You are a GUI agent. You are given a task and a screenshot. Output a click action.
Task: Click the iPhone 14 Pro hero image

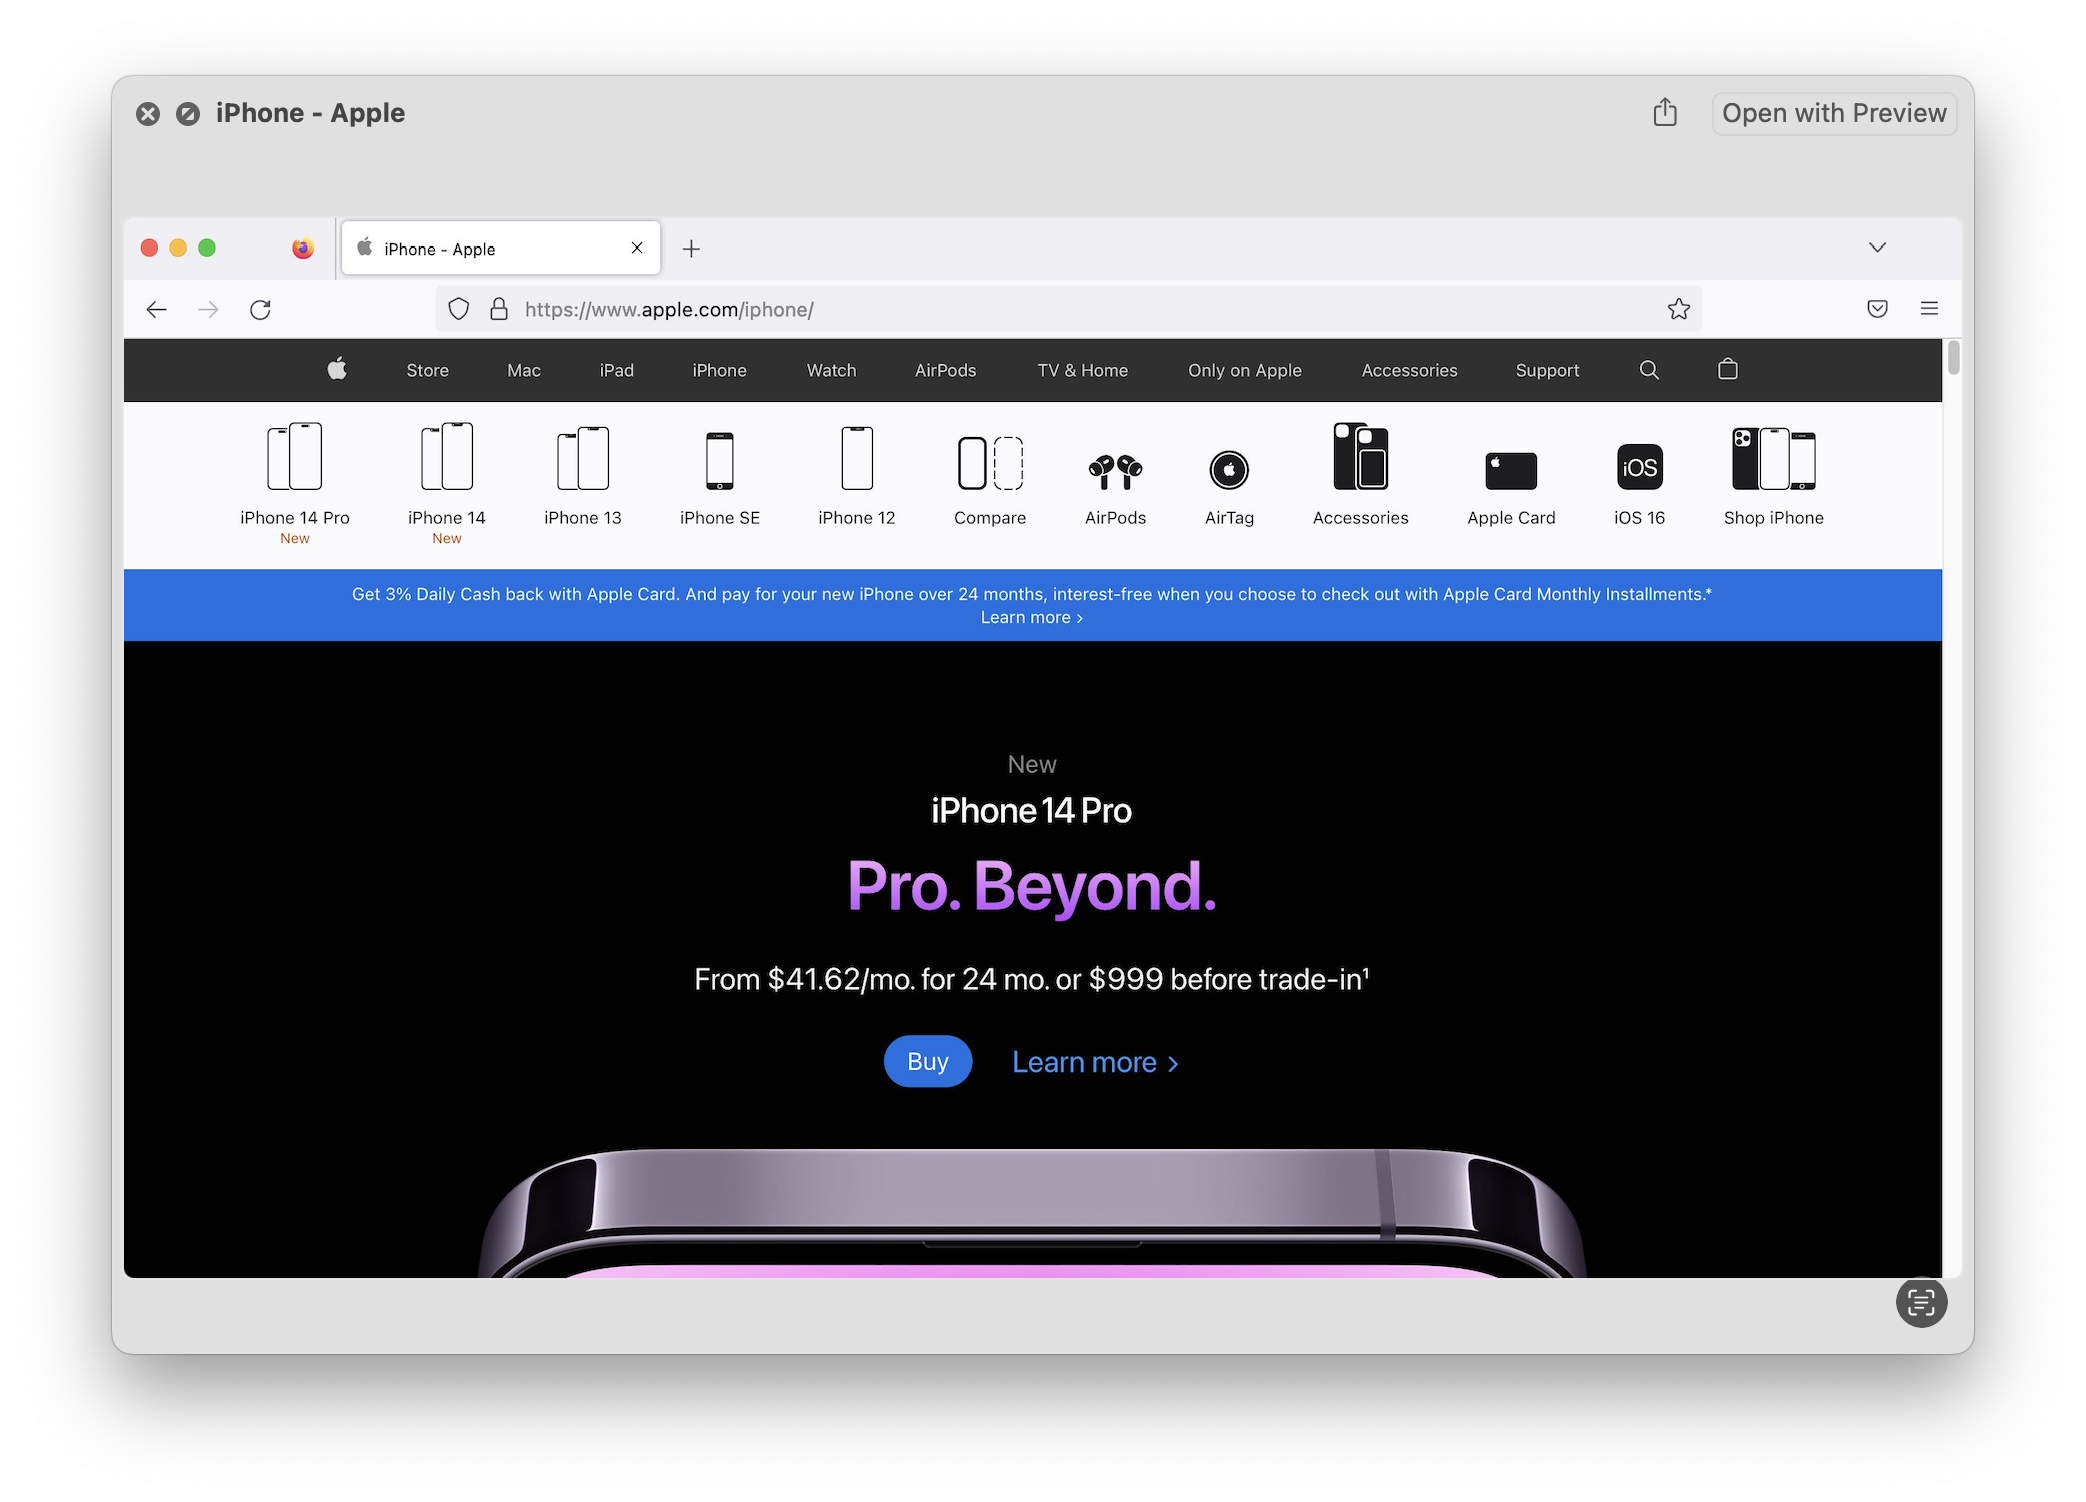point(1032,1212)
